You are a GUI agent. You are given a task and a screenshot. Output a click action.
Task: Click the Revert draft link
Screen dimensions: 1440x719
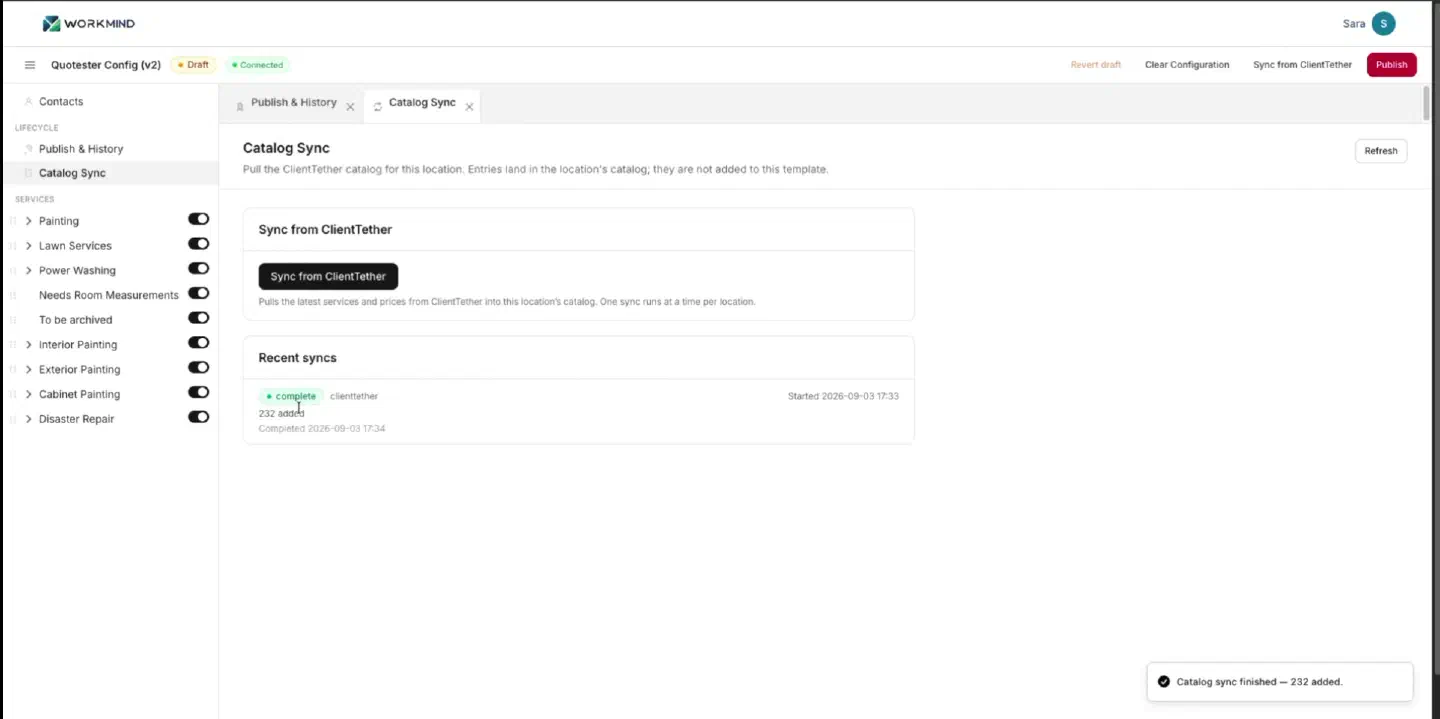pos(1096,65)
